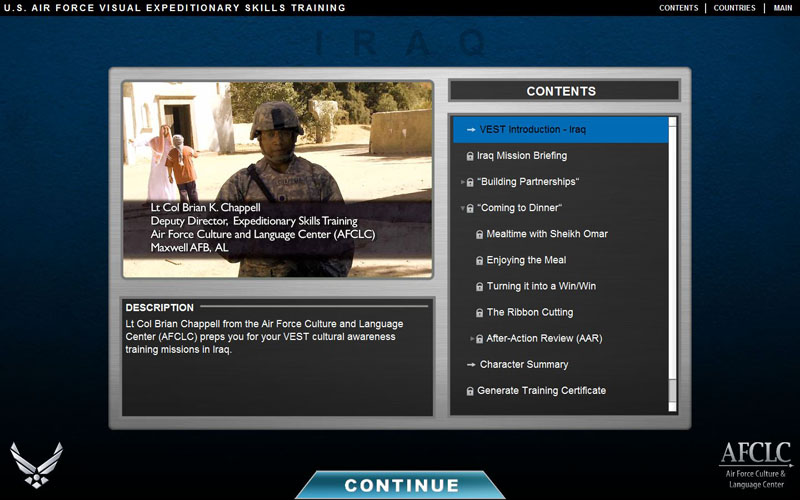Screen dimensions: 800x500
Task: Click the CONTINUE button
Action: 401,485
